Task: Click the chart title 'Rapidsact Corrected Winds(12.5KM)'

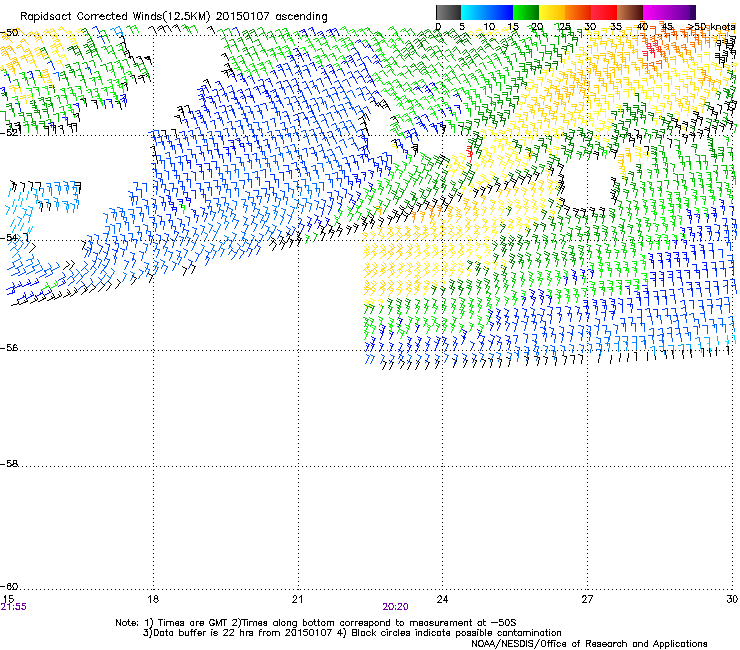Action: [x=115, y=17]
